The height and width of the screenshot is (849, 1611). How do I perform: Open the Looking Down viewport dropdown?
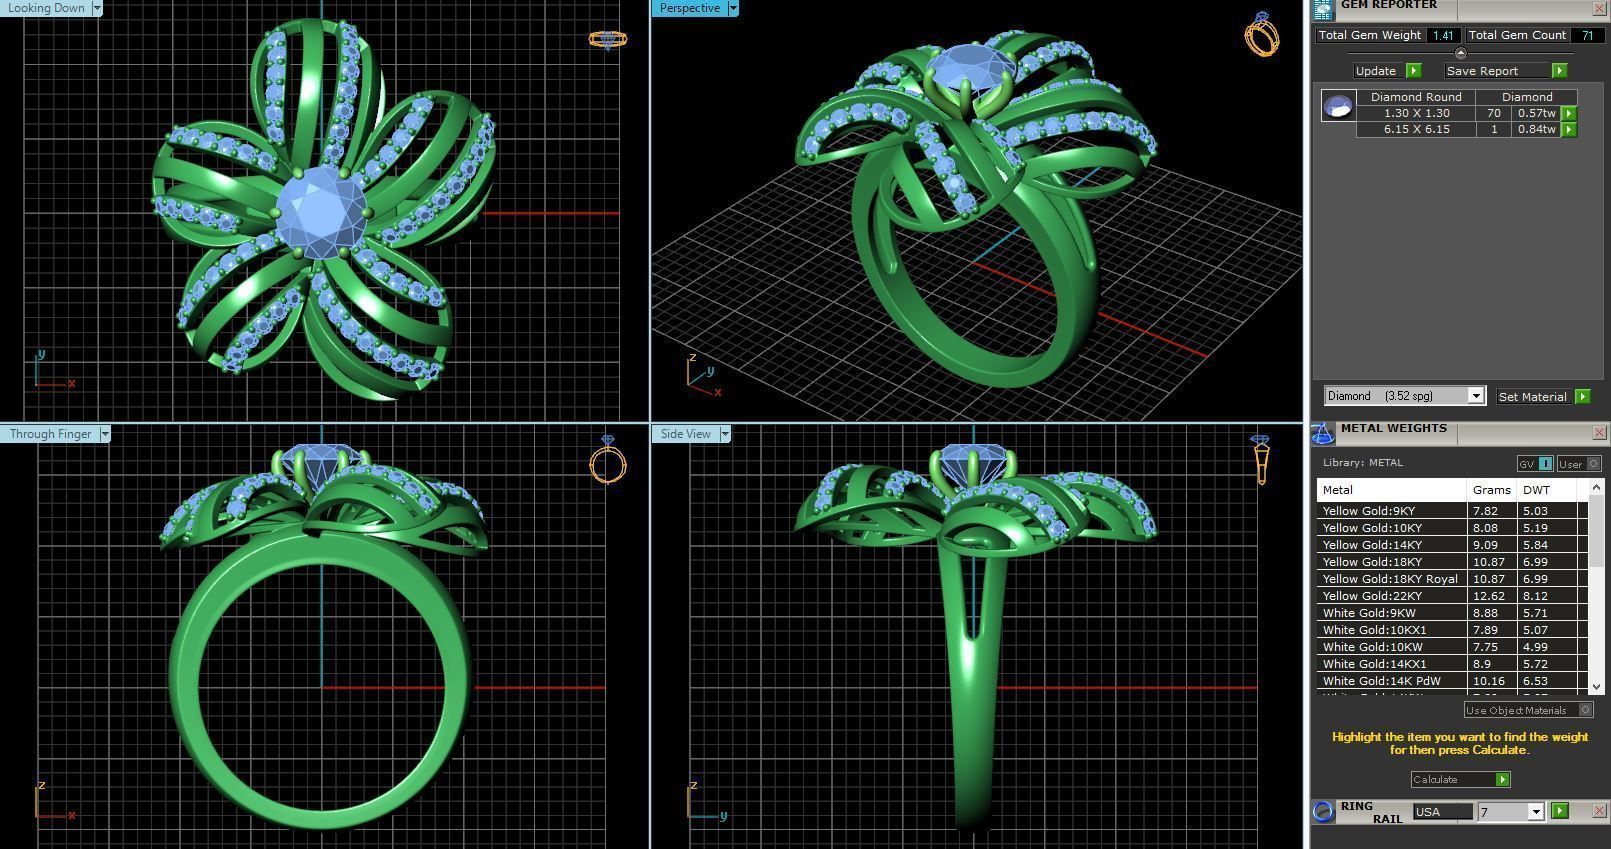click(97, 8)
